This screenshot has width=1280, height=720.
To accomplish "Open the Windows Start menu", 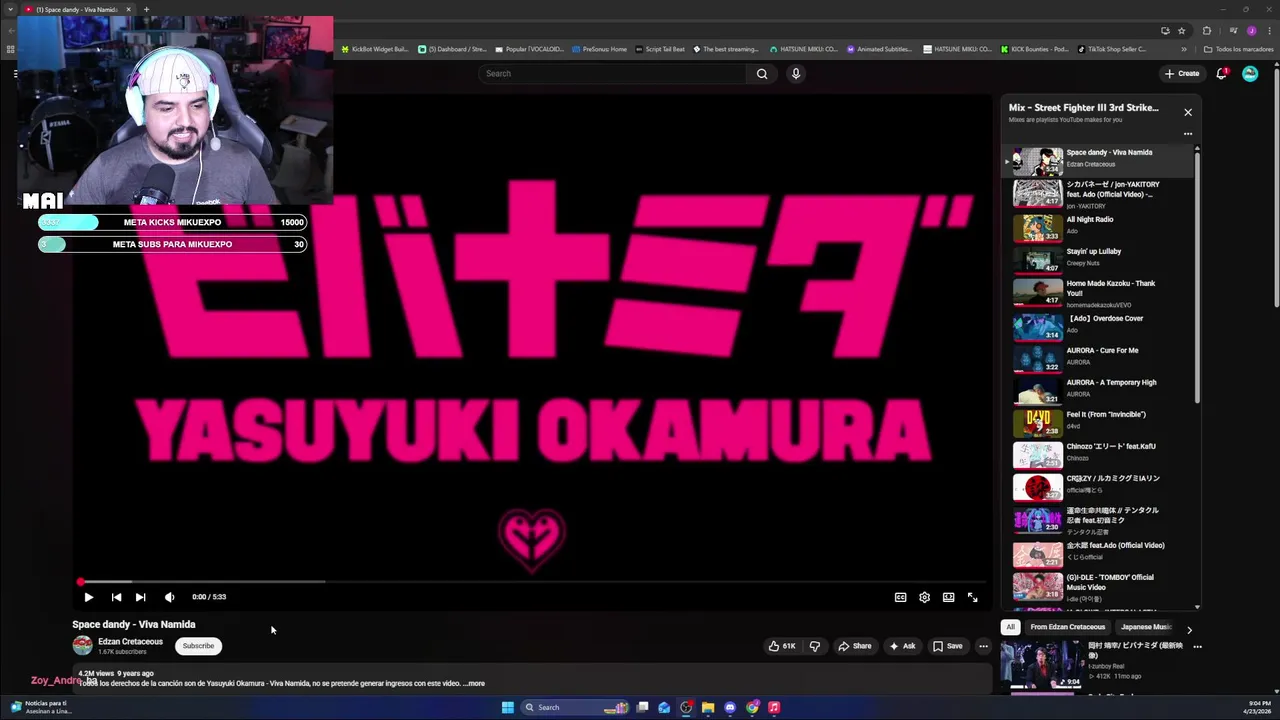I will click(507, 707).
